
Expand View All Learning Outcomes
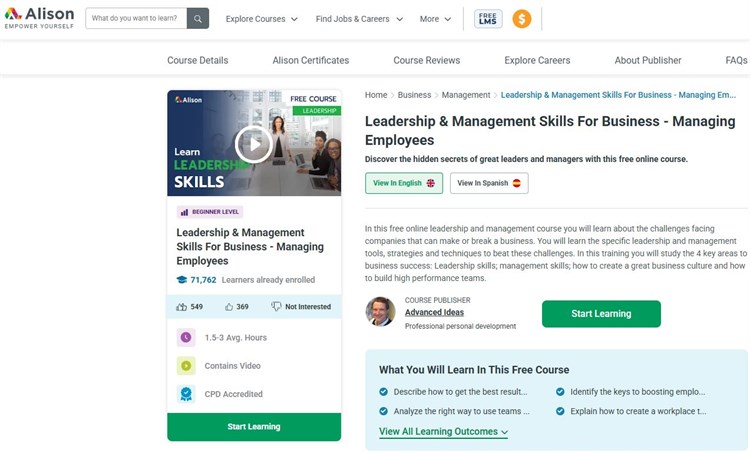(x=443, y=432)
